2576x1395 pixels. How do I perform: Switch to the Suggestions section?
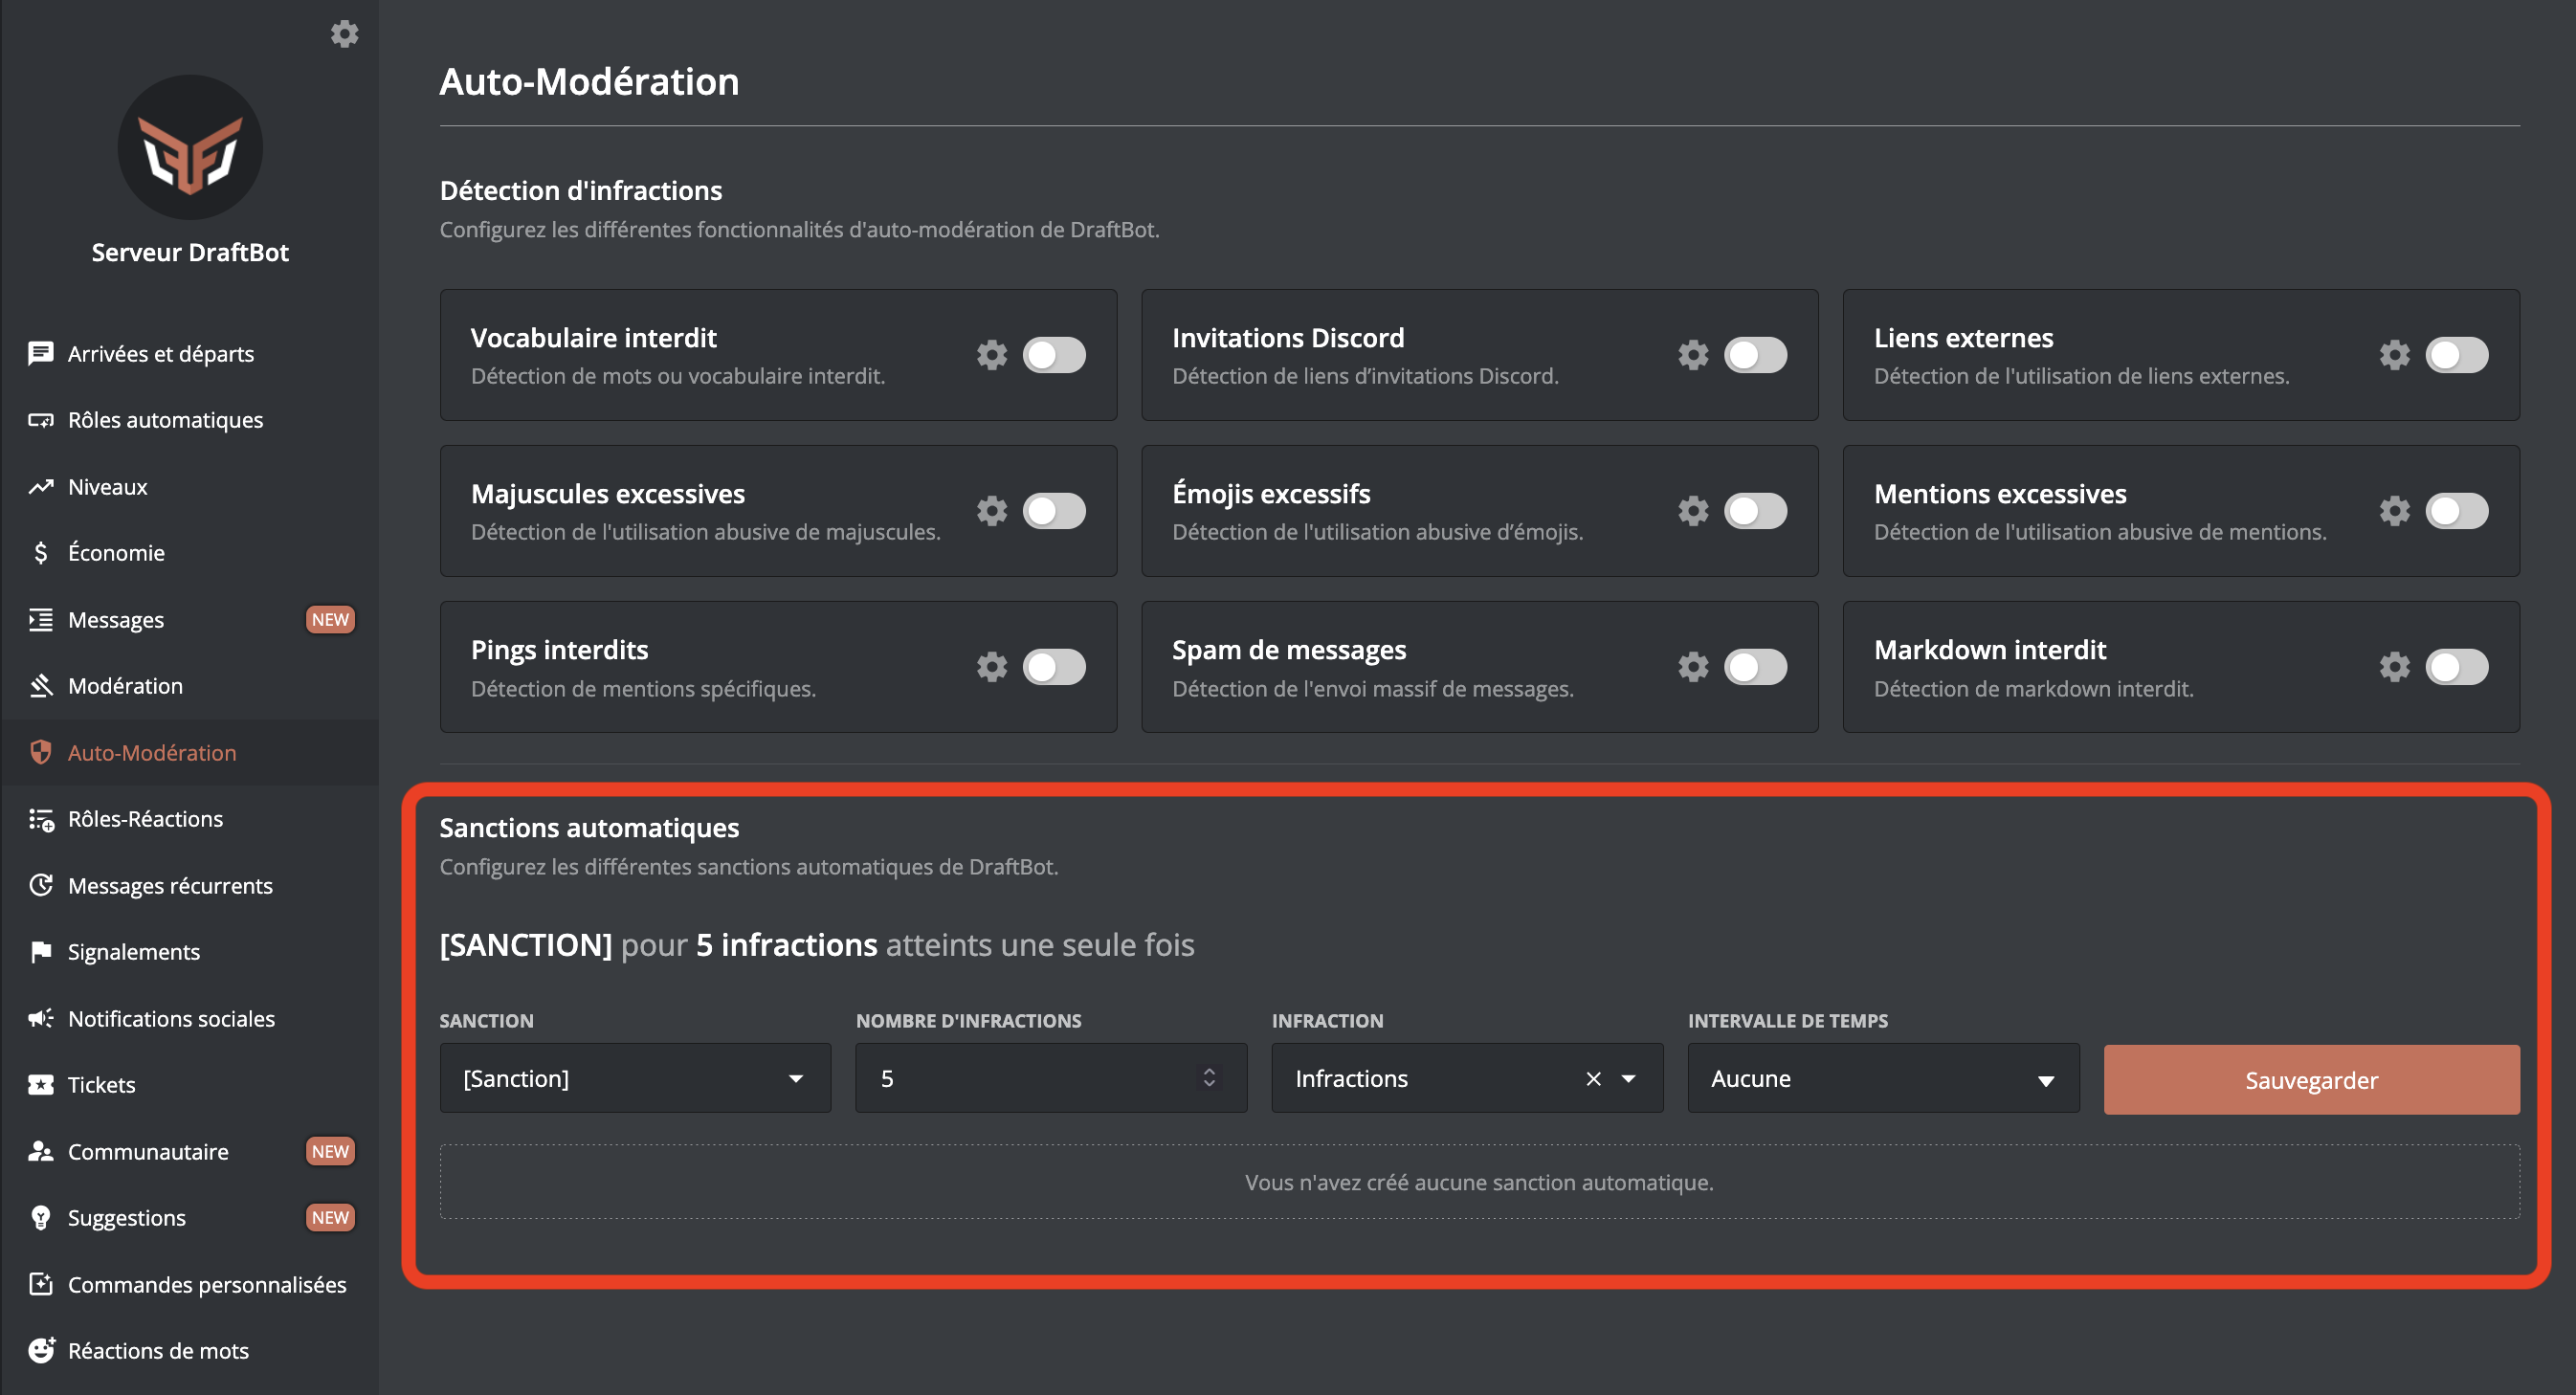point(126,1217)
